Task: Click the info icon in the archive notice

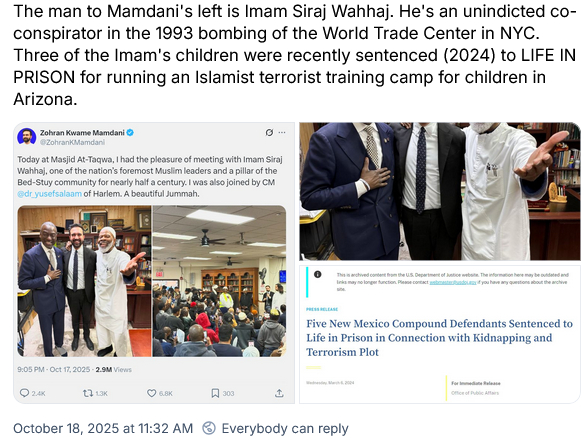Action: click(317, 275)
